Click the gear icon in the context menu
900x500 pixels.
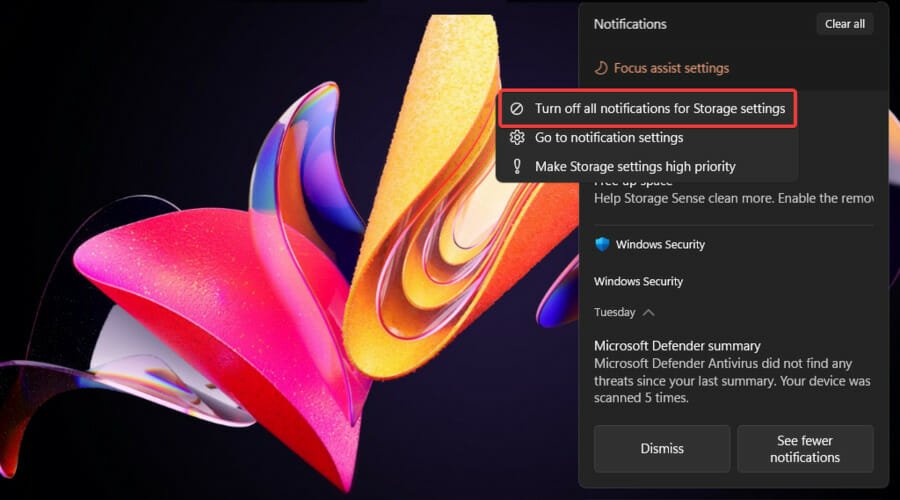[517, 137]
